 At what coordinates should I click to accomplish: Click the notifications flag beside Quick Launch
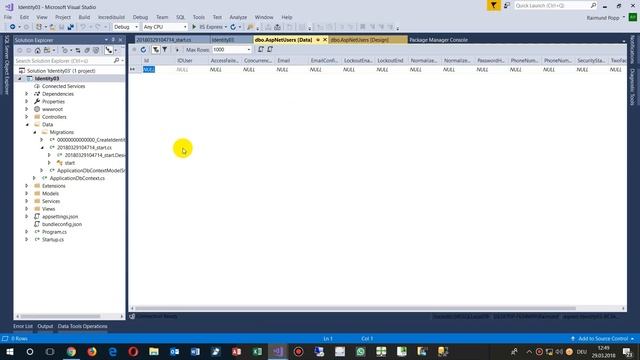pyautogui.click(x=507, y=5)
